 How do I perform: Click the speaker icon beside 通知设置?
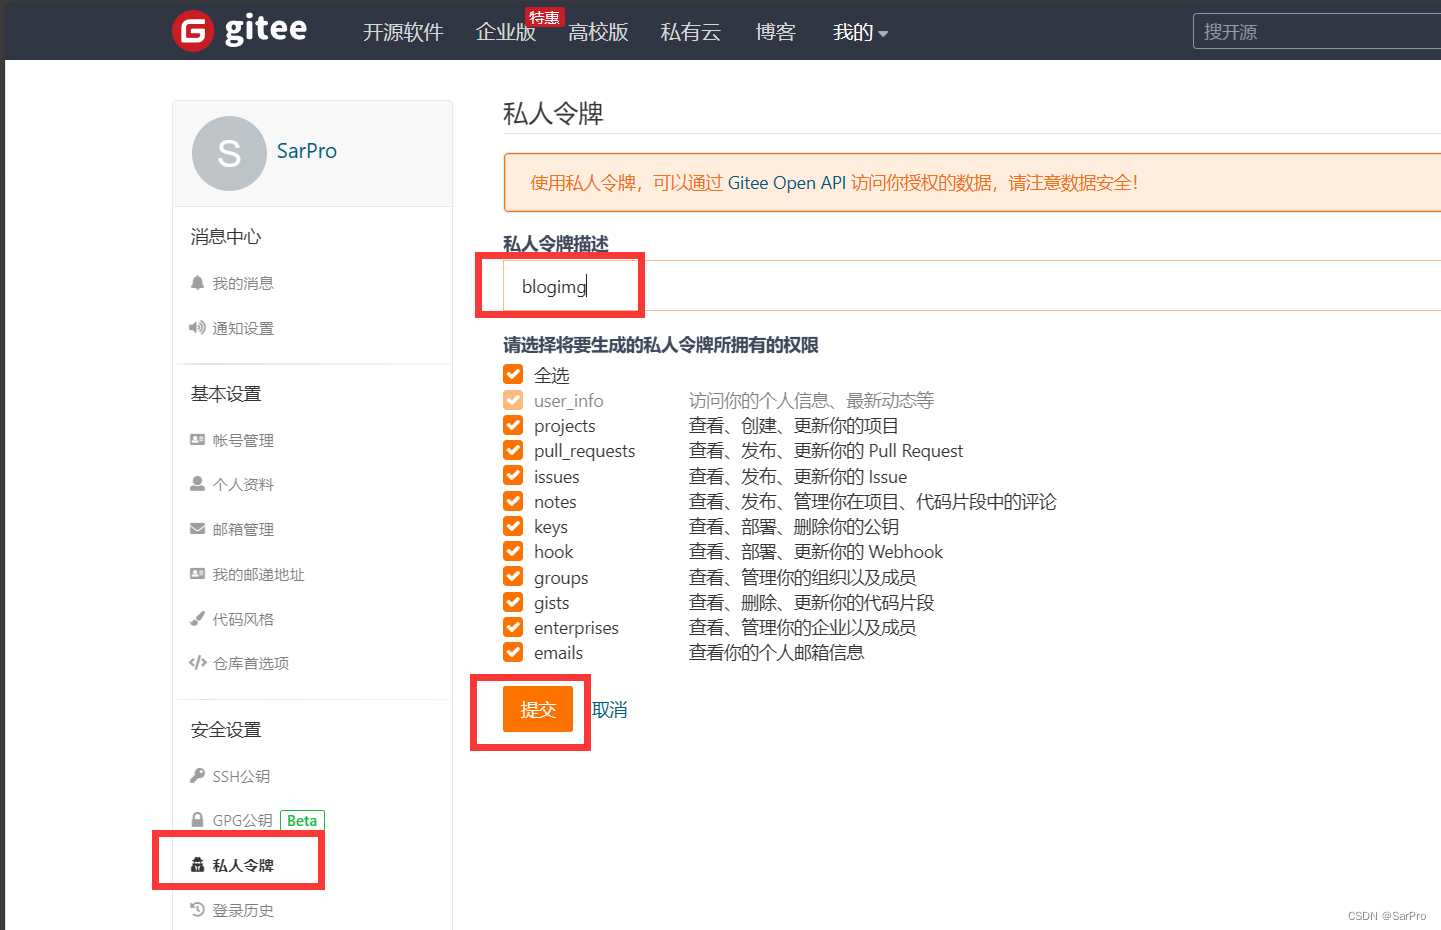(198, 328)
